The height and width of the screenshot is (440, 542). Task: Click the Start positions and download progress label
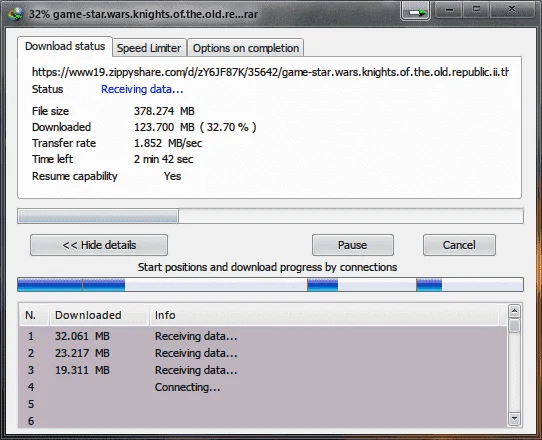click(x=267, y=267)
